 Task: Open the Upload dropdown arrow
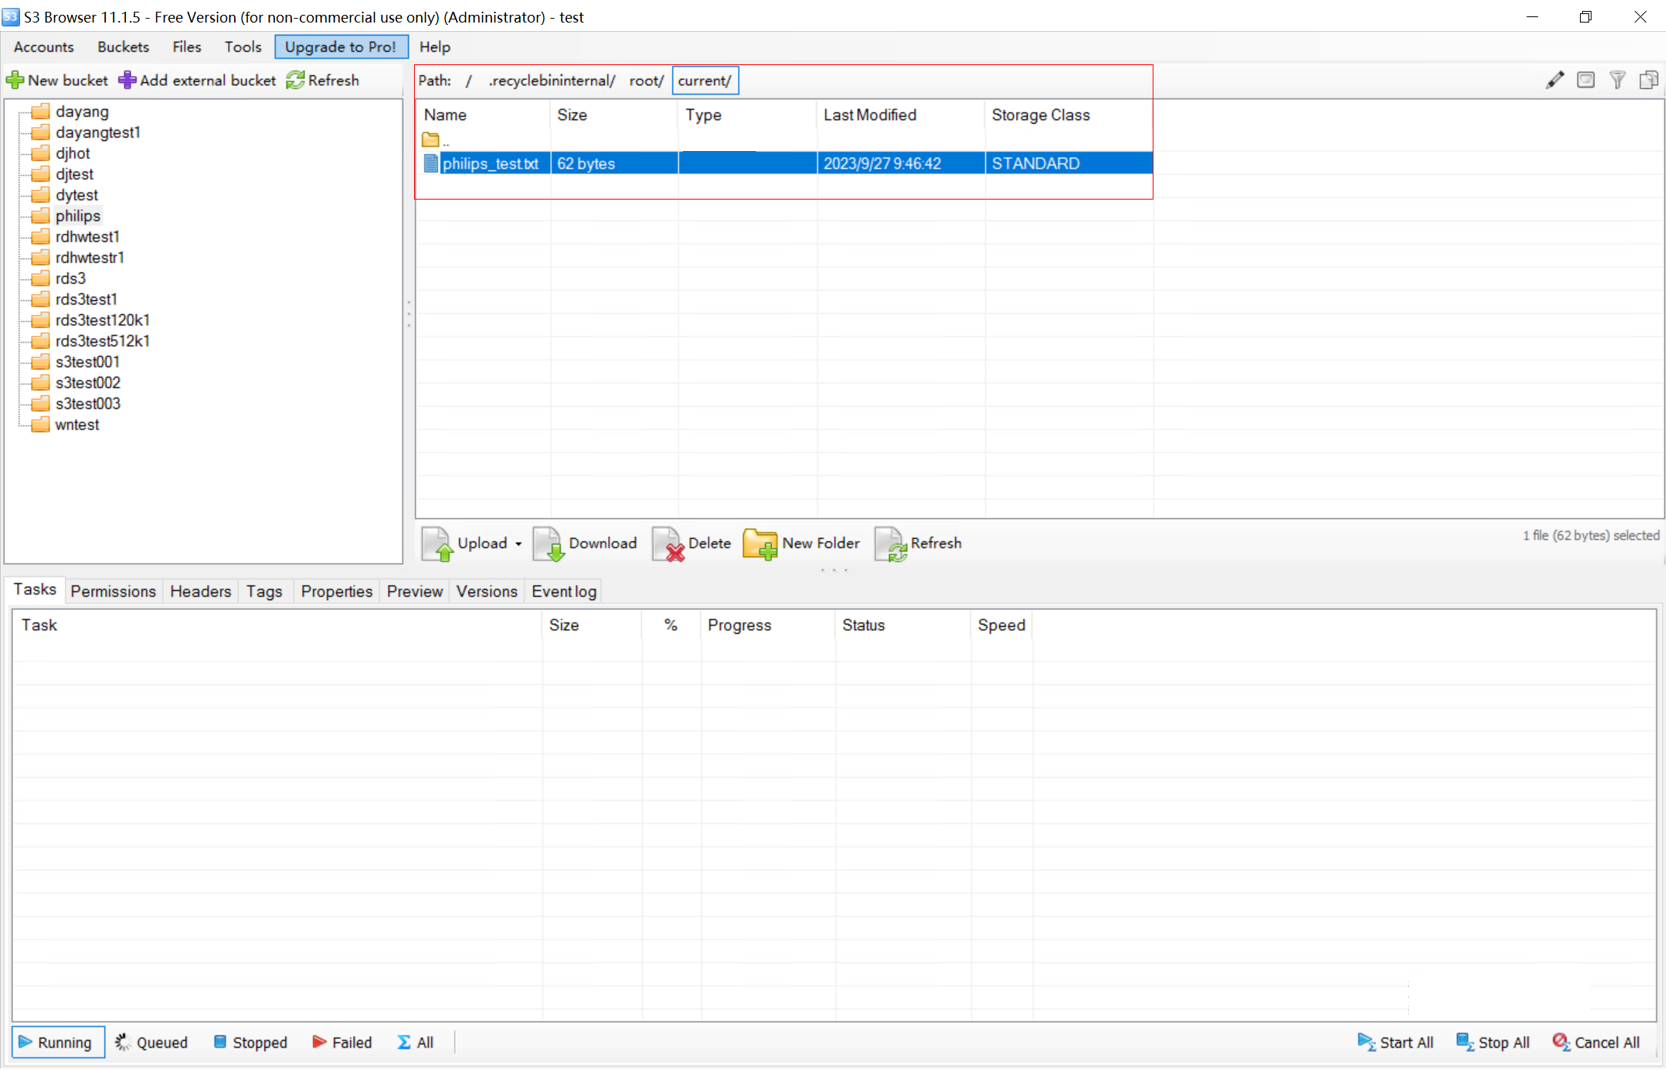(518, 544)
